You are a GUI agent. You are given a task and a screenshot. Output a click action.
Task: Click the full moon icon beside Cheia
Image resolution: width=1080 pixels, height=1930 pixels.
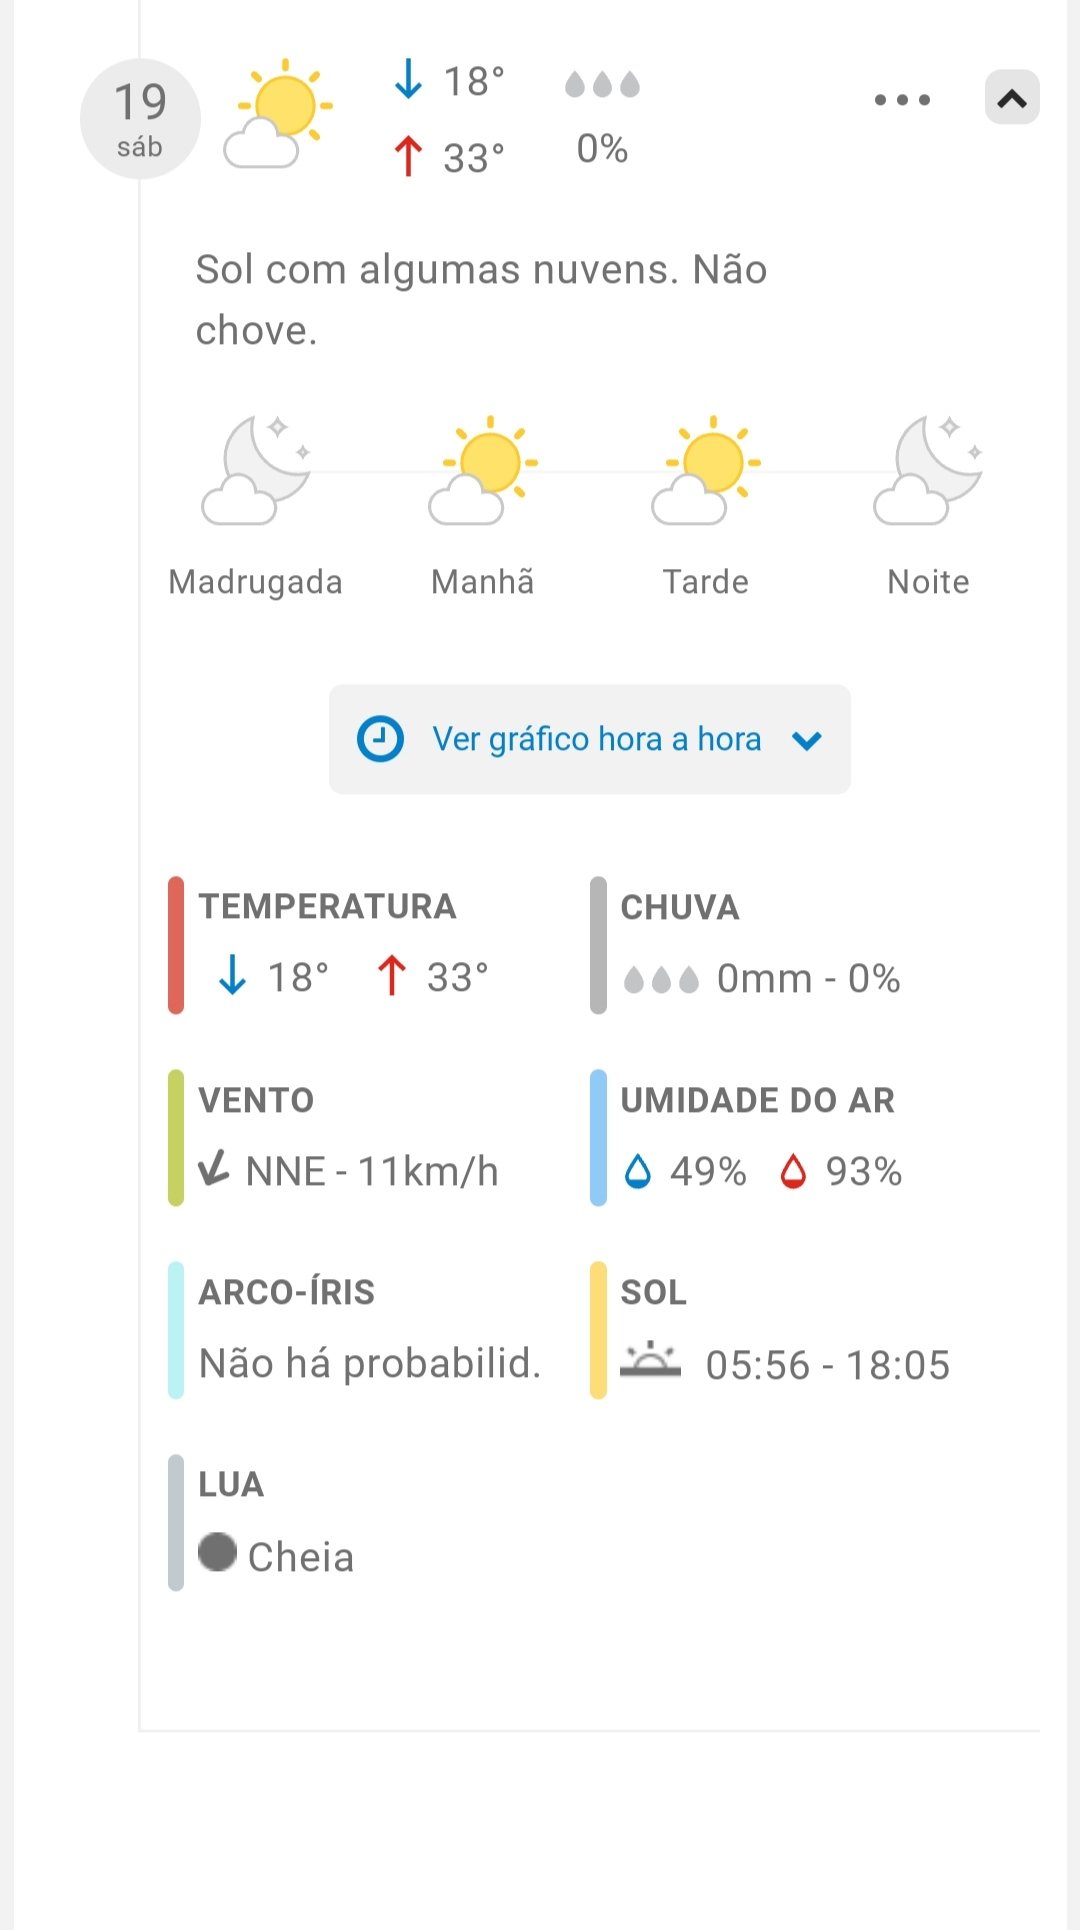217,1552
